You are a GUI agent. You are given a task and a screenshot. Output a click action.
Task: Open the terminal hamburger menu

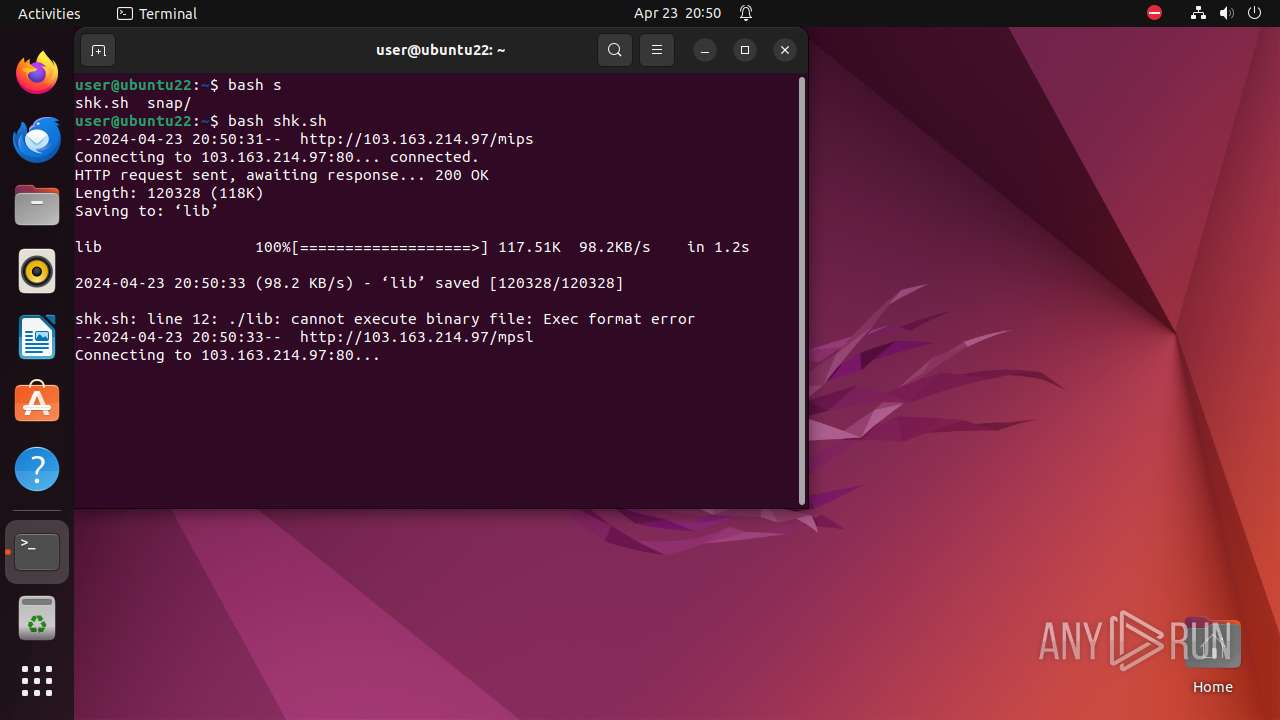point(657,50)
